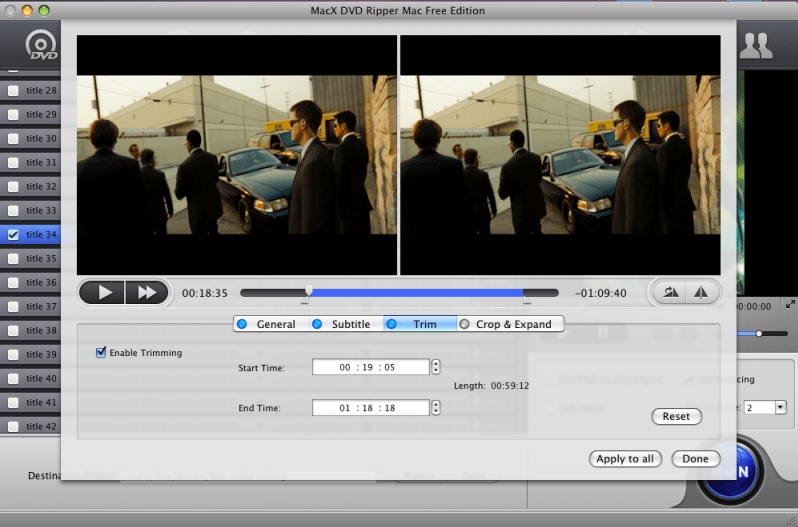Open the dropdown showing value 2
The height and width of the screenshot is (527, 798).
pyautogui.click(x=765, y=407)
